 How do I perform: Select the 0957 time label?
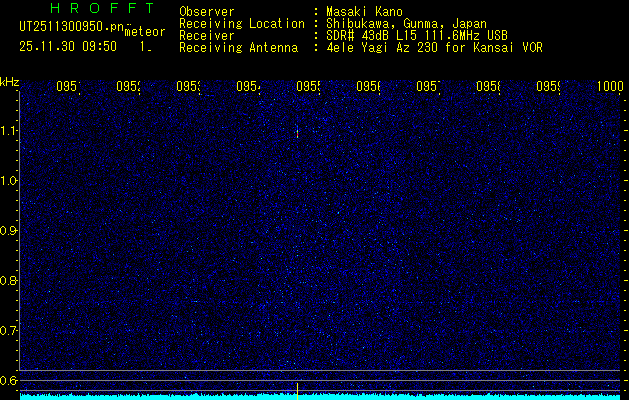[x=428, y=86]
